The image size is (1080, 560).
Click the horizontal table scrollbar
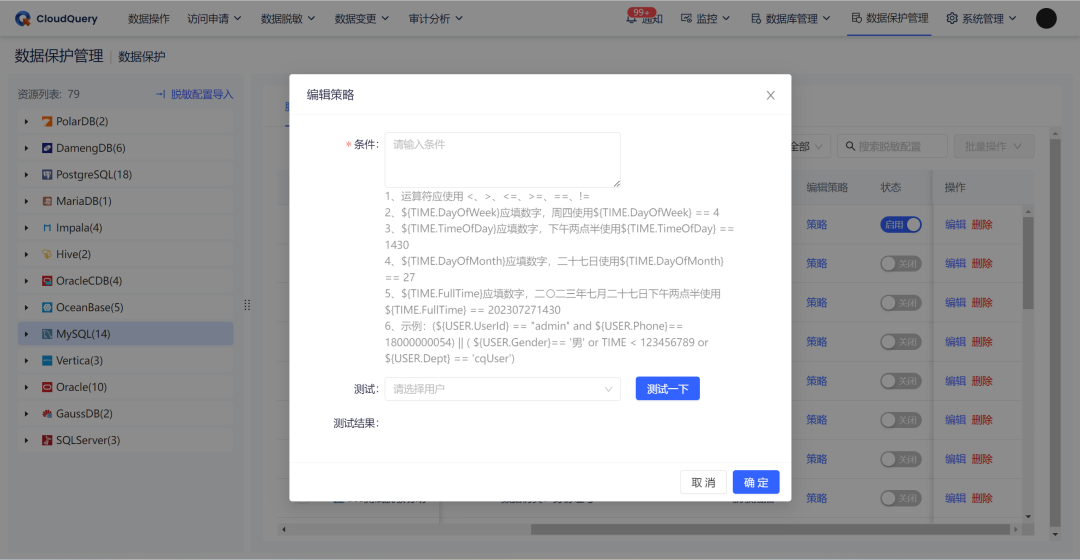tap(769, 530)
